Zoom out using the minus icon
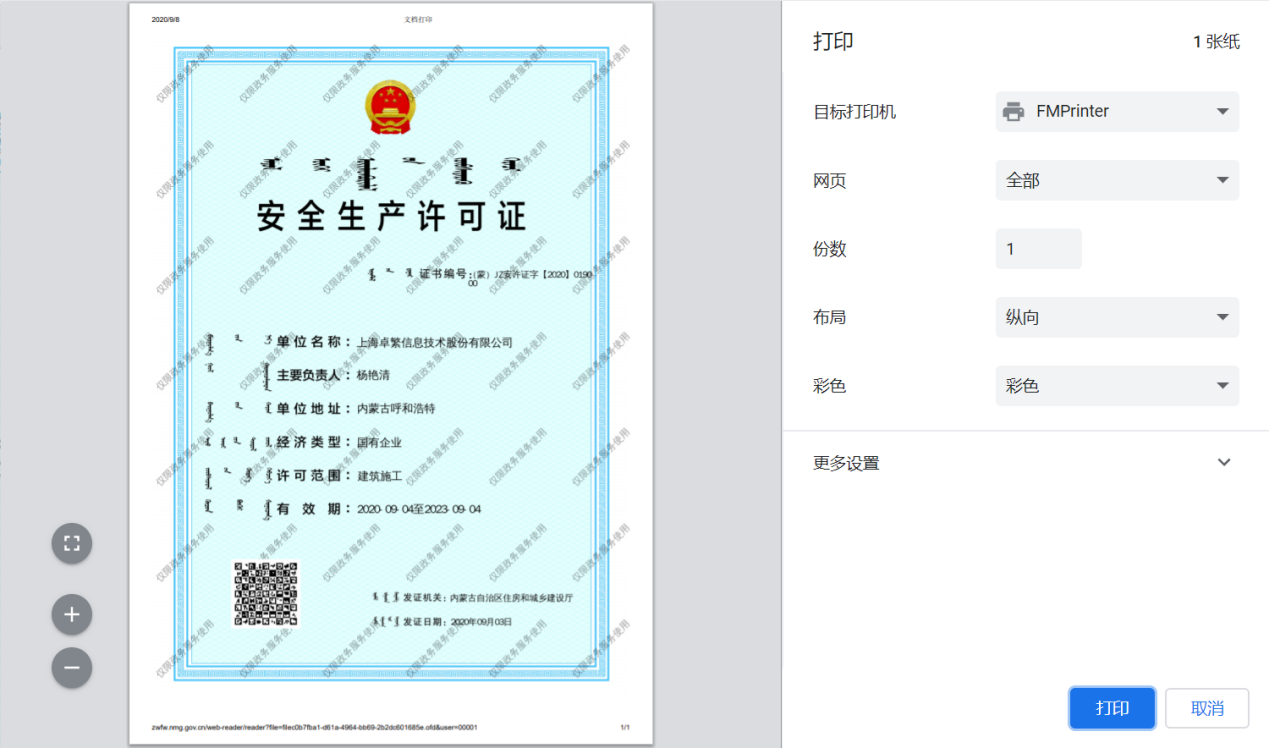The width and height of the screenshot is (1269, 748). (71, 667)
